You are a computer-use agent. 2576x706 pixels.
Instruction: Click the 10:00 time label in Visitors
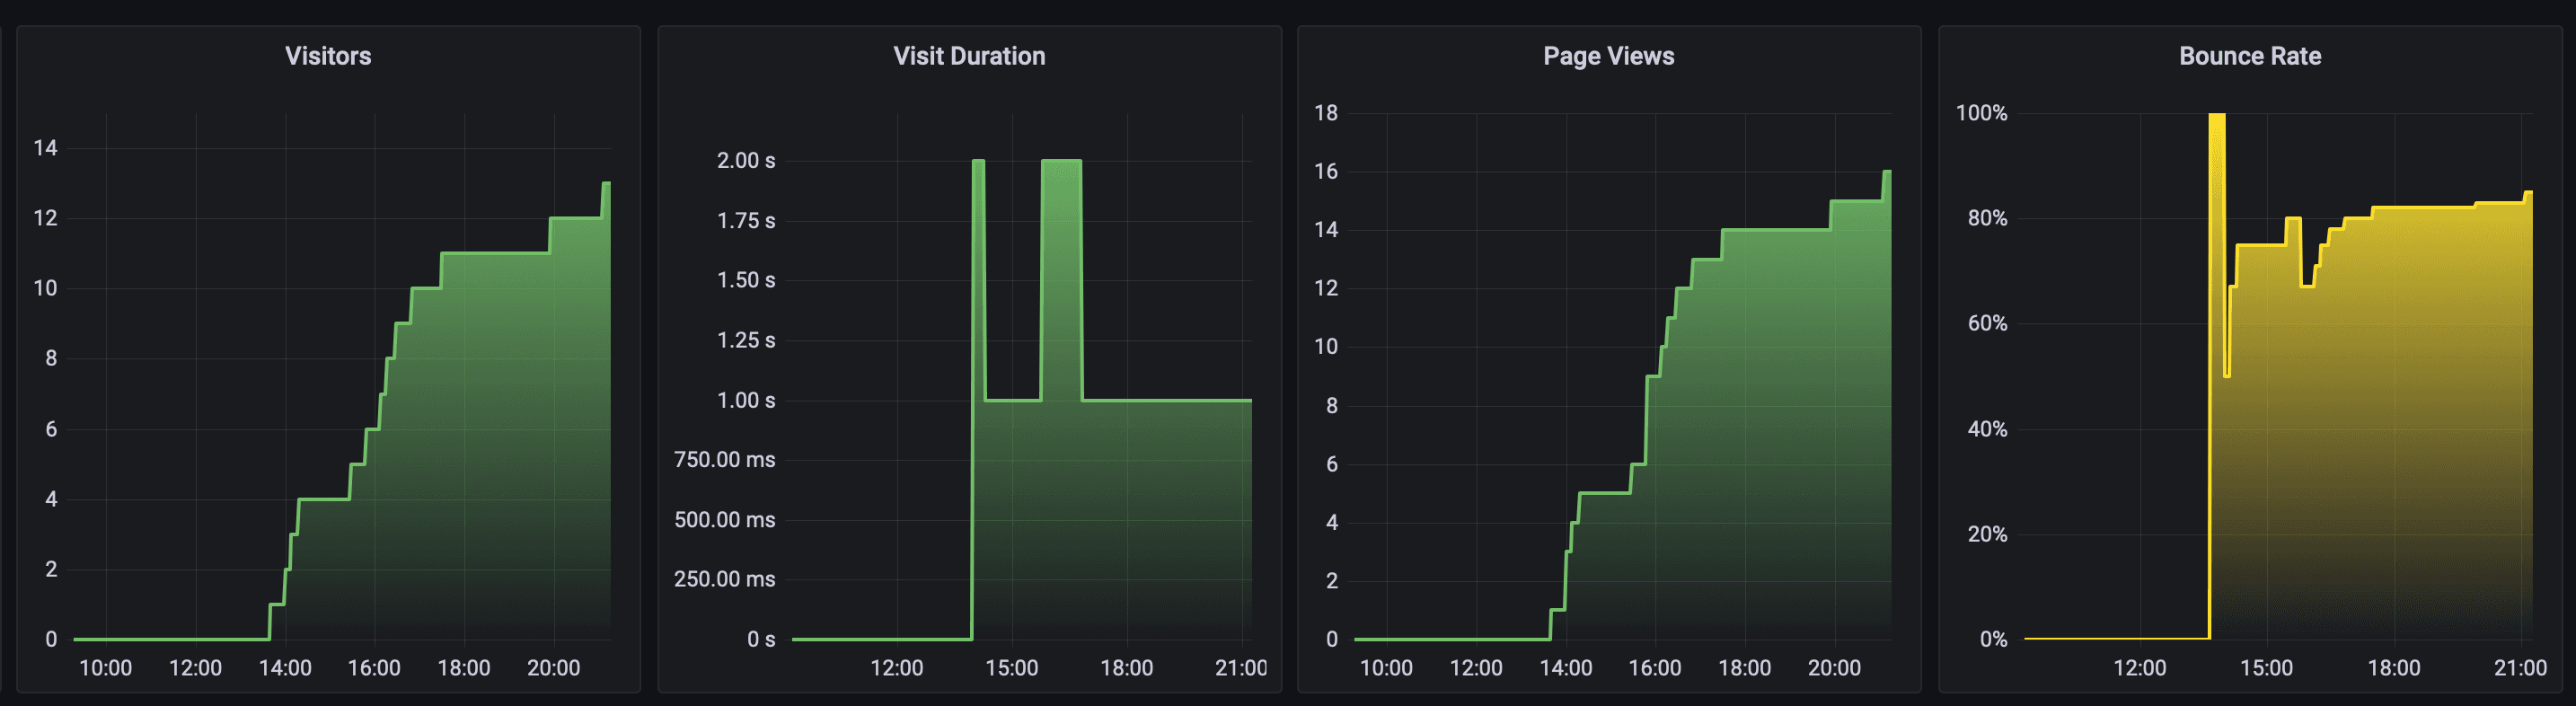pyautogui.click(x=105, y=668)
